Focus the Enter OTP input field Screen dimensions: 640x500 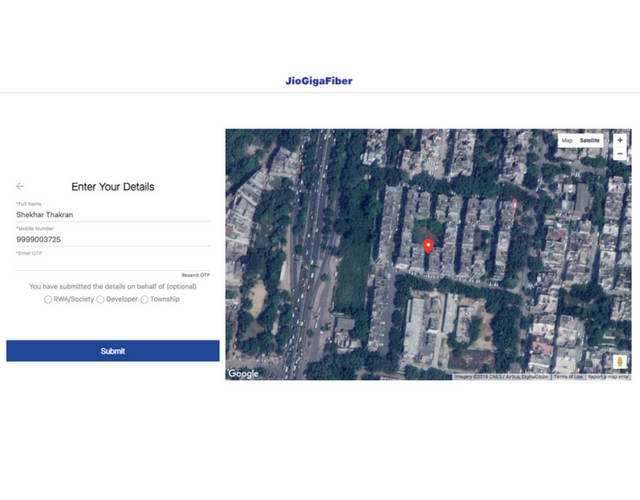pos(113,264)
